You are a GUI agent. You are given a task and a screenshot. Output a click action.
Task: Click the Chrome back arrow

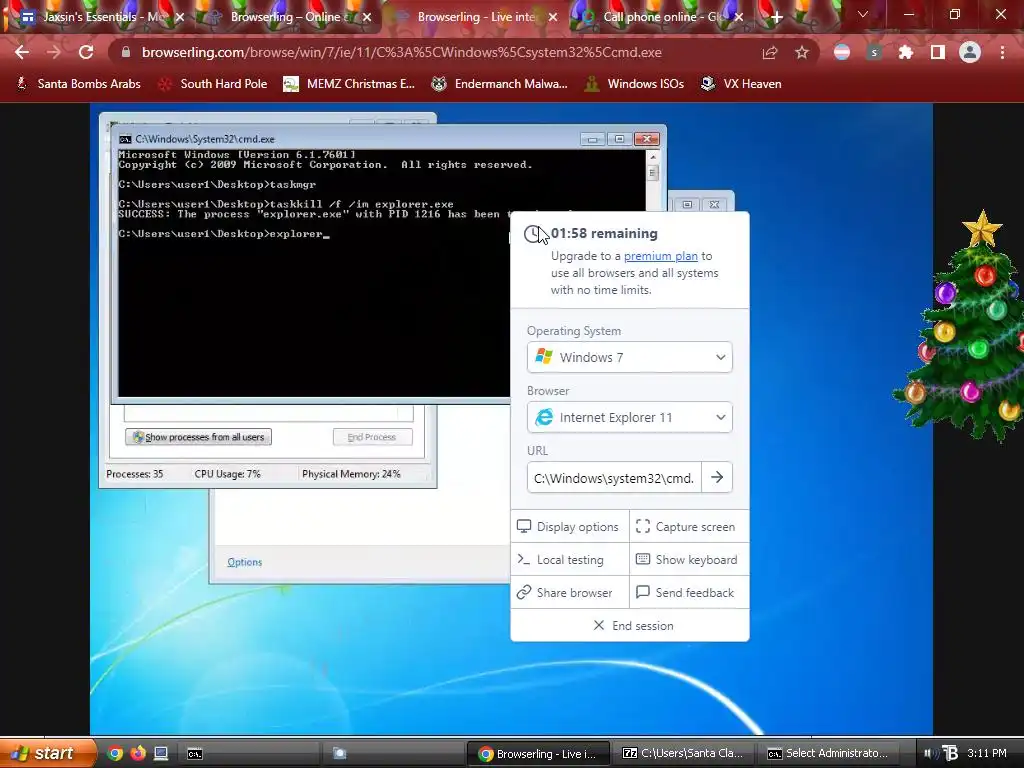22,52
